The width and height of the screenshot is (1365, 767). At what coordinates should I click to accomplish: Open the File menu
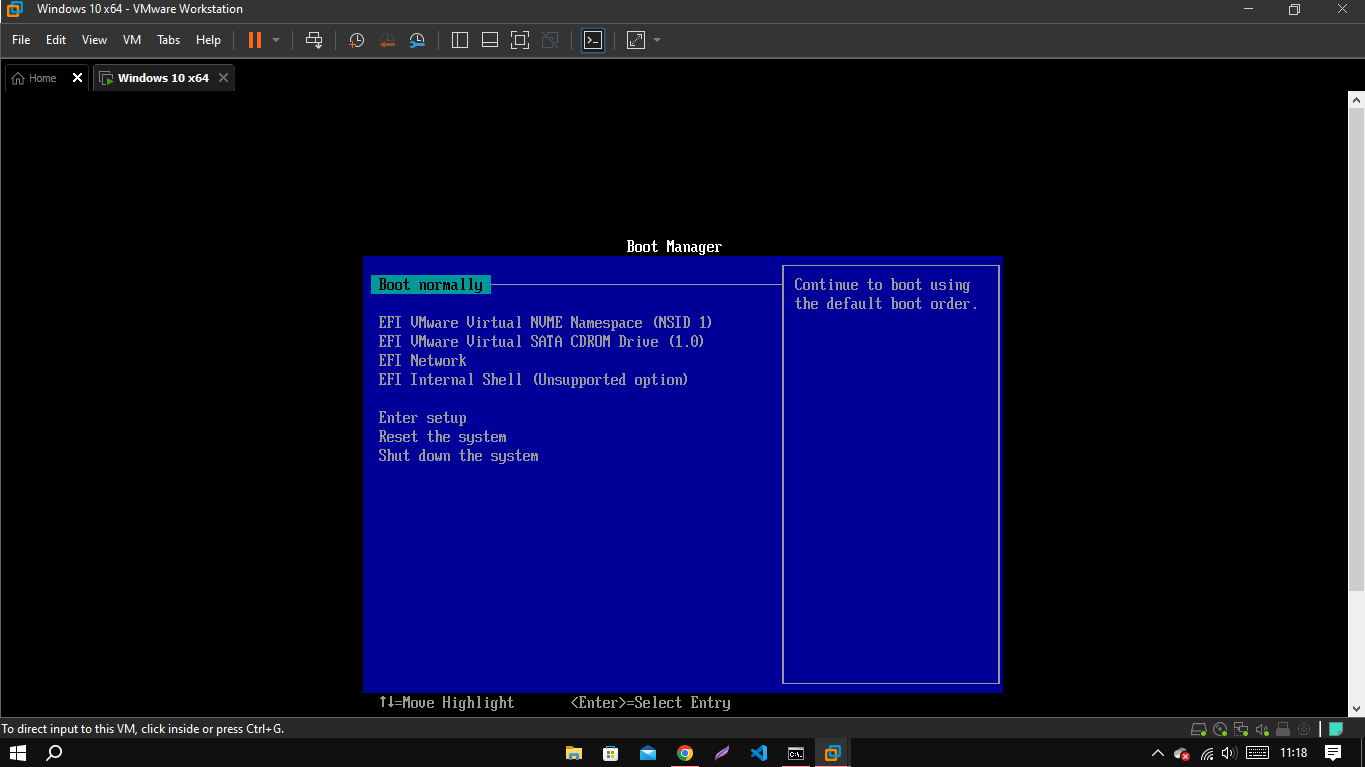[x=21, y=40]
